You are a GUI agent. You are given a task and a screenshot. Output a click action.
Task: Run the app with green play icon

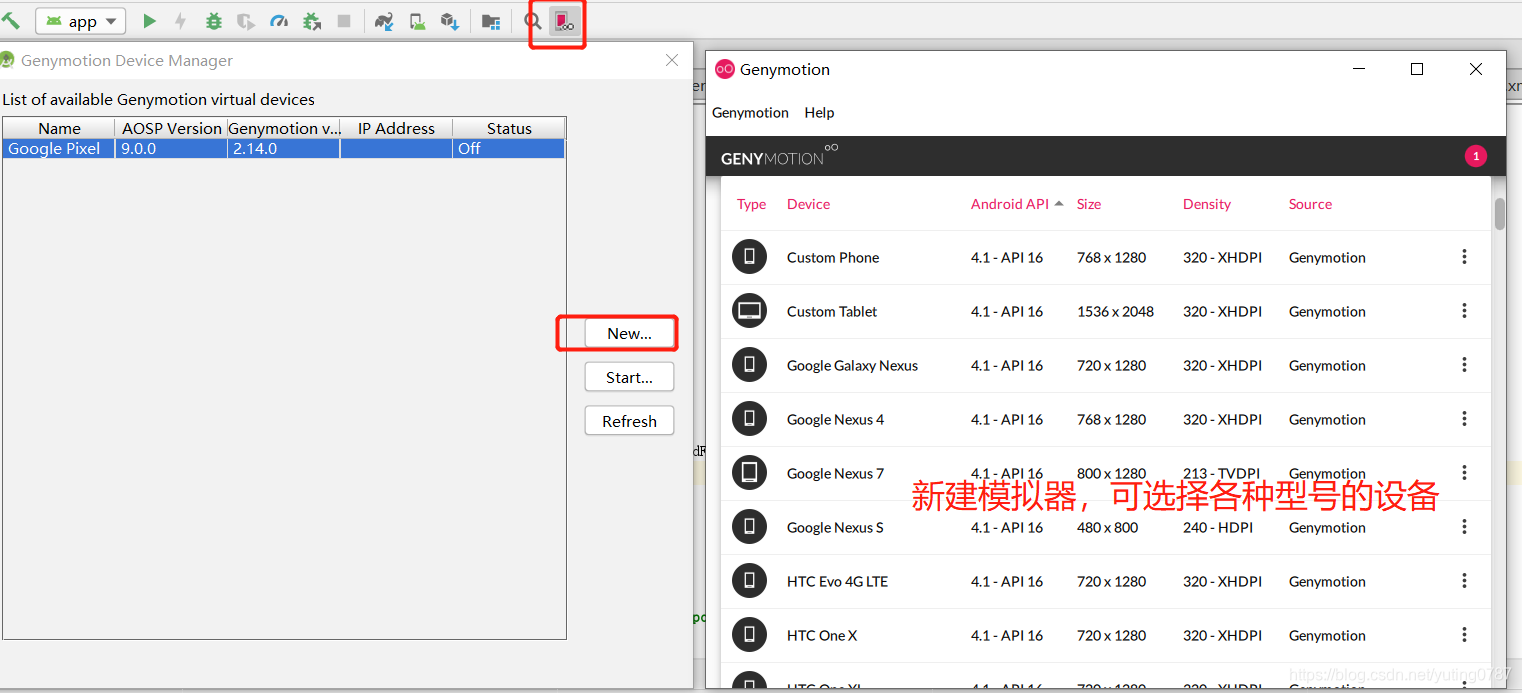(x=149, y=21)
